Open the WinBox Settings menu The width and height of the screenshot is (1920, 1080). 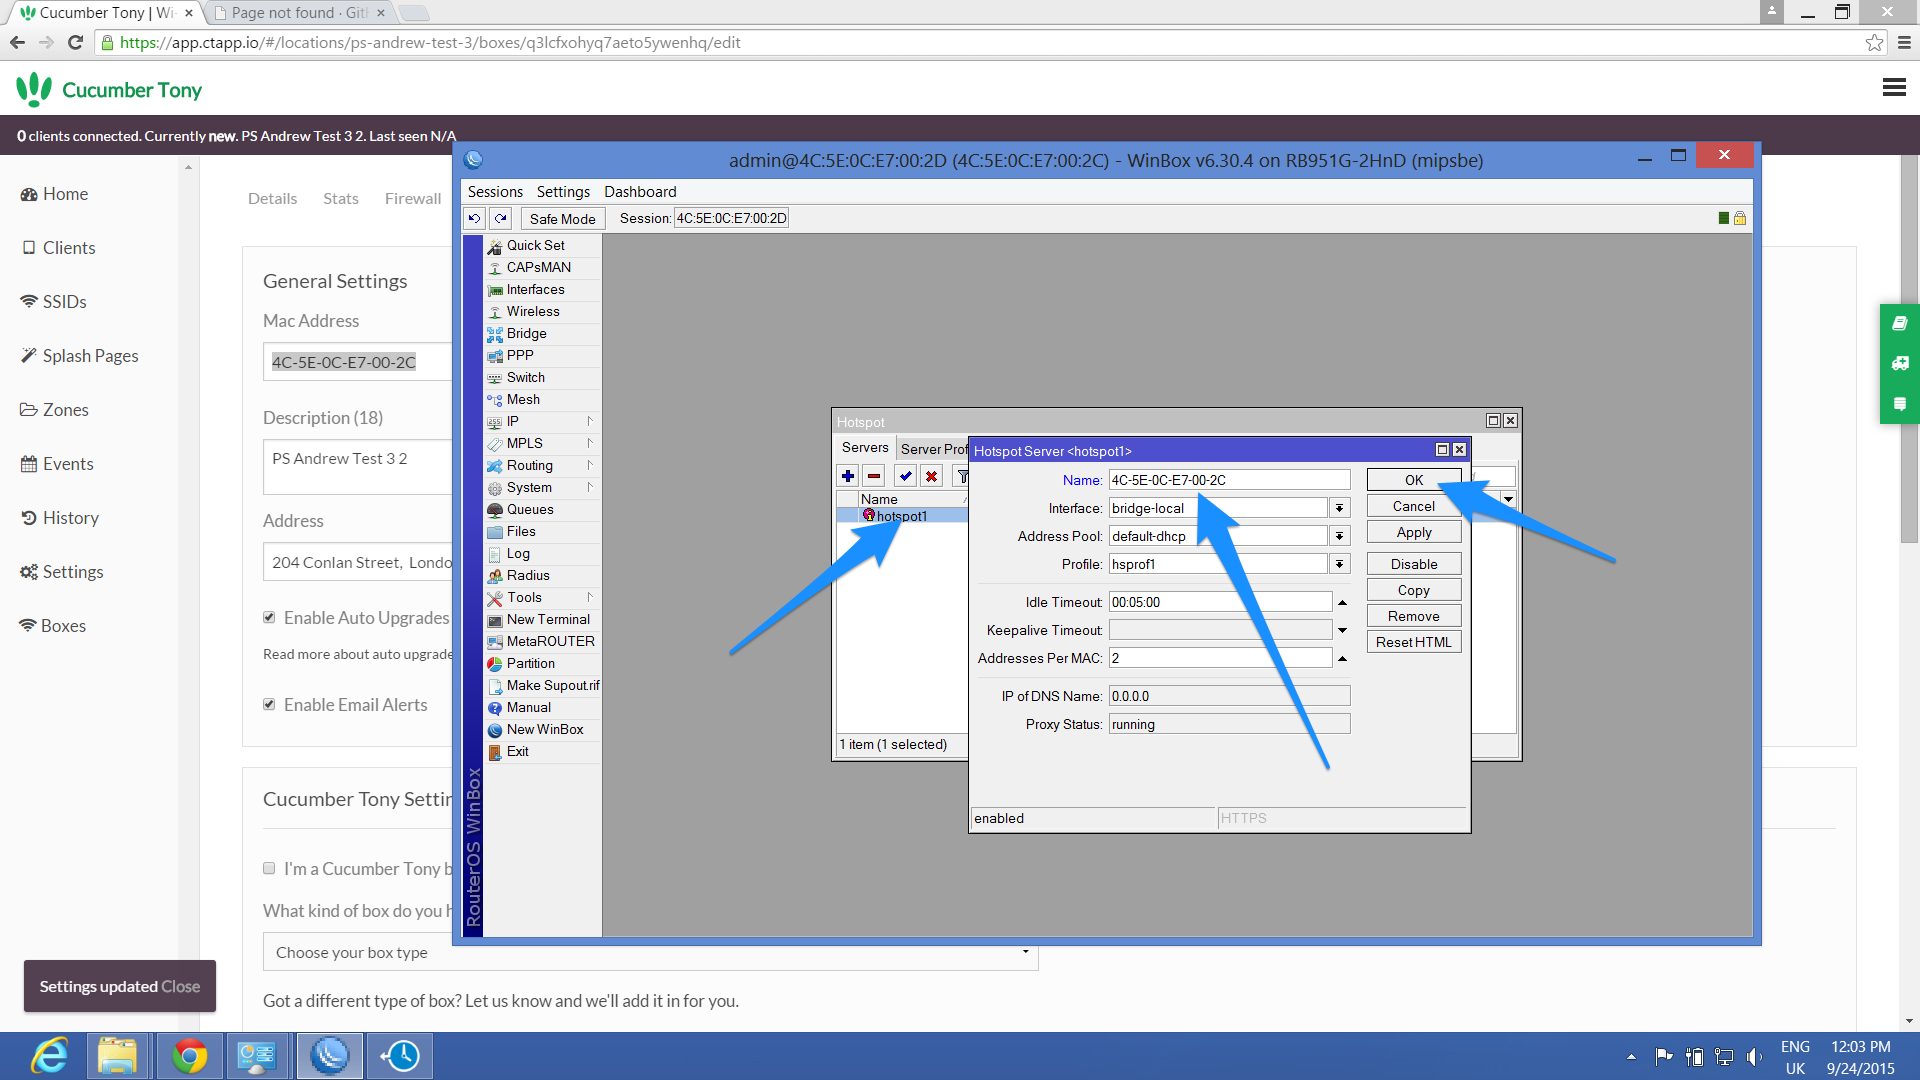[563, 191]
